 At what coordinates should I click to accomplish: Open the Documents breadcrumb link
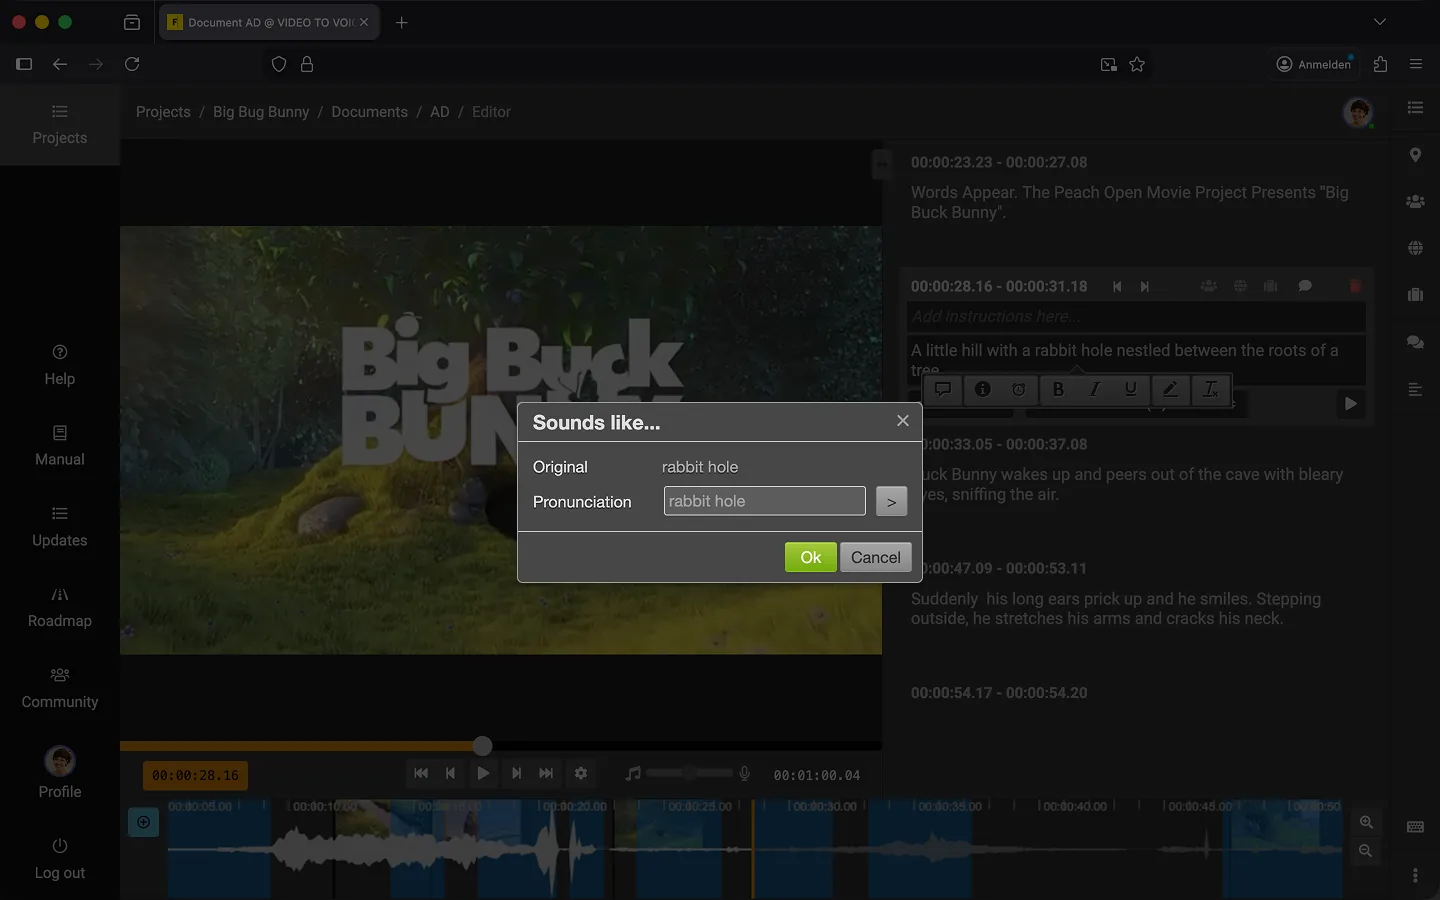click(369, 112)
